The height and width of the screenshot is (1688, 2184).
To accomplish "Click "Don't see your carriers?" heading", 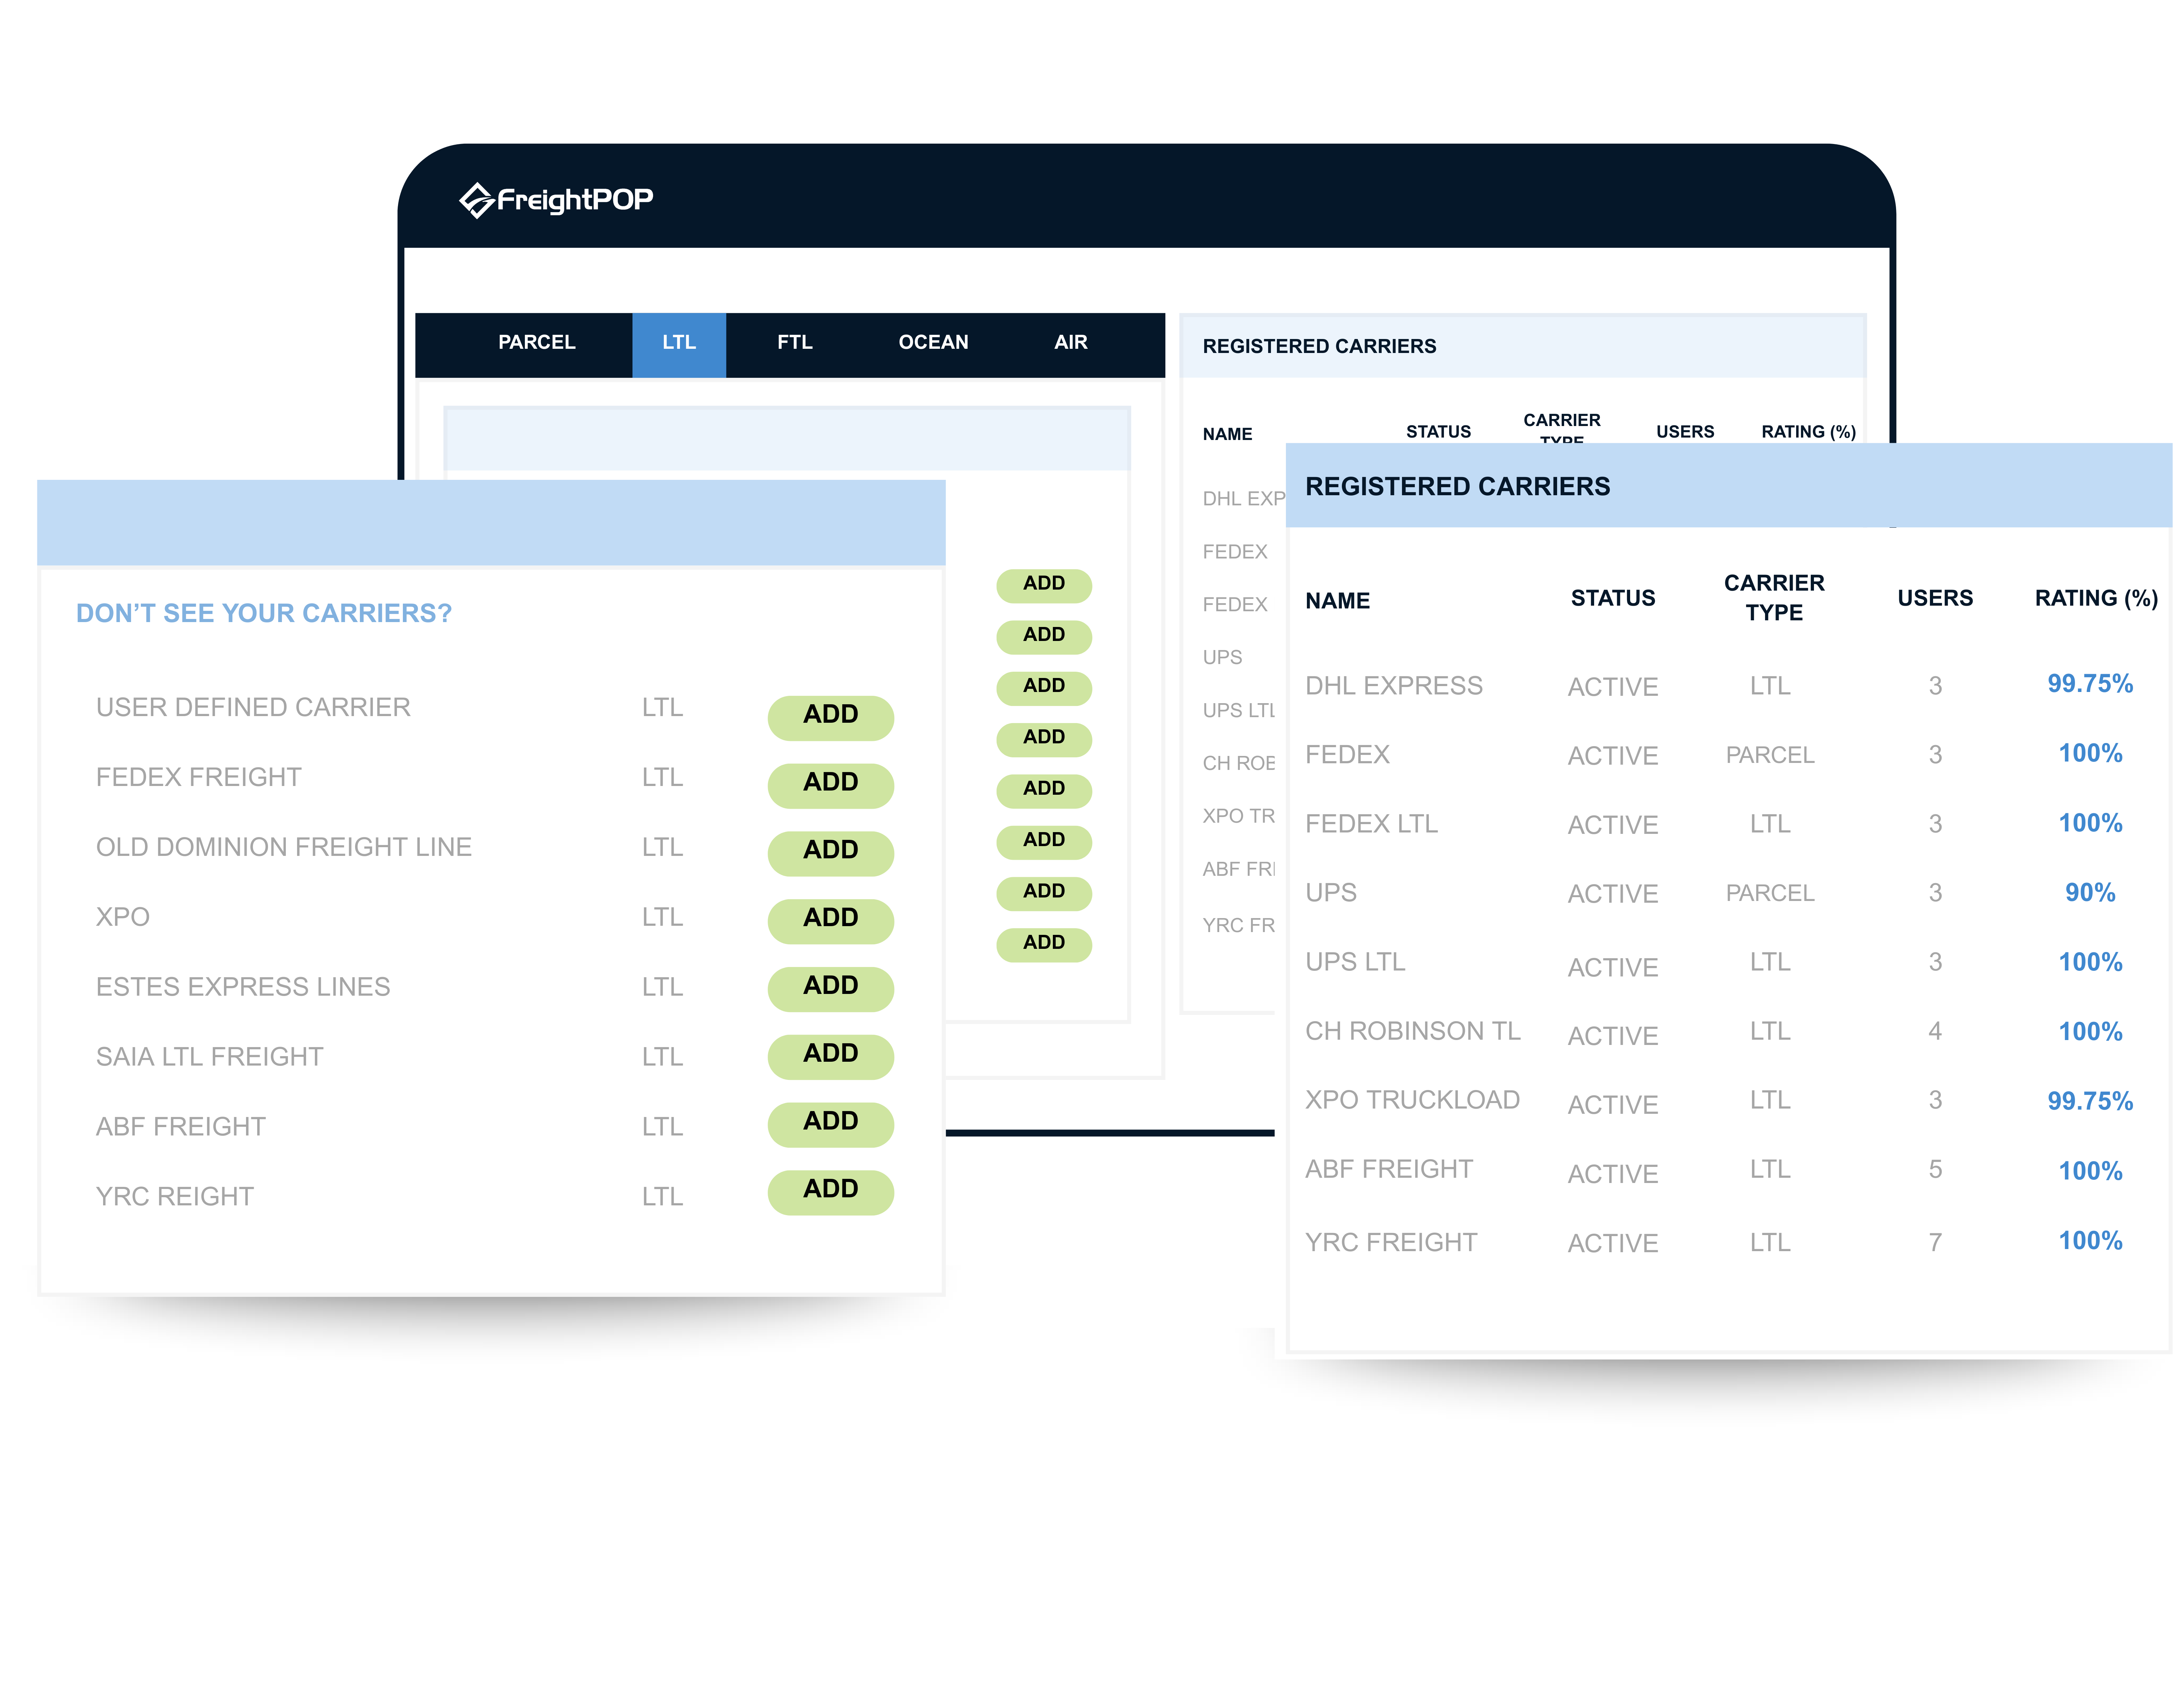I will (x=264, y=613).
